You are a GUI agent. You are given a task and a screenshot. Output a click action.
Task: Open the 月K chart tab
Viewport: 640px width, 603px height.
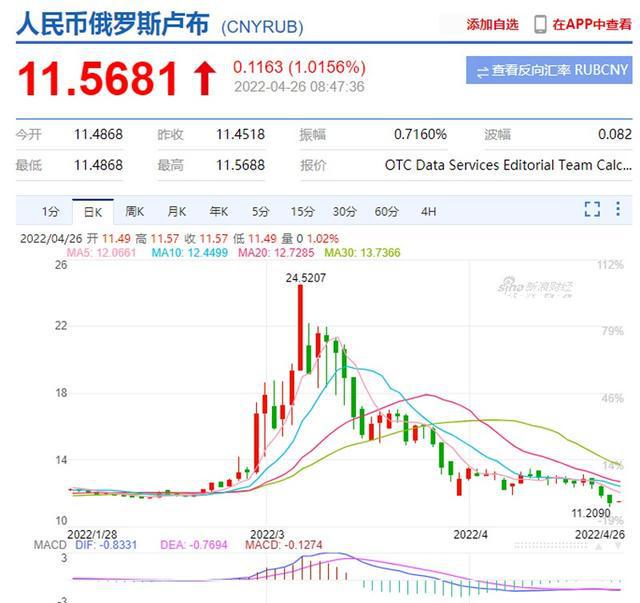pyautogui.click(x=177, y=211)
